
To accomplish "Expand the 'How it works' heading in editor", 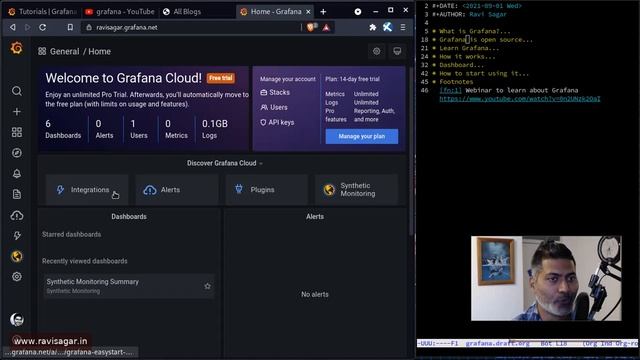I will 467,57.
